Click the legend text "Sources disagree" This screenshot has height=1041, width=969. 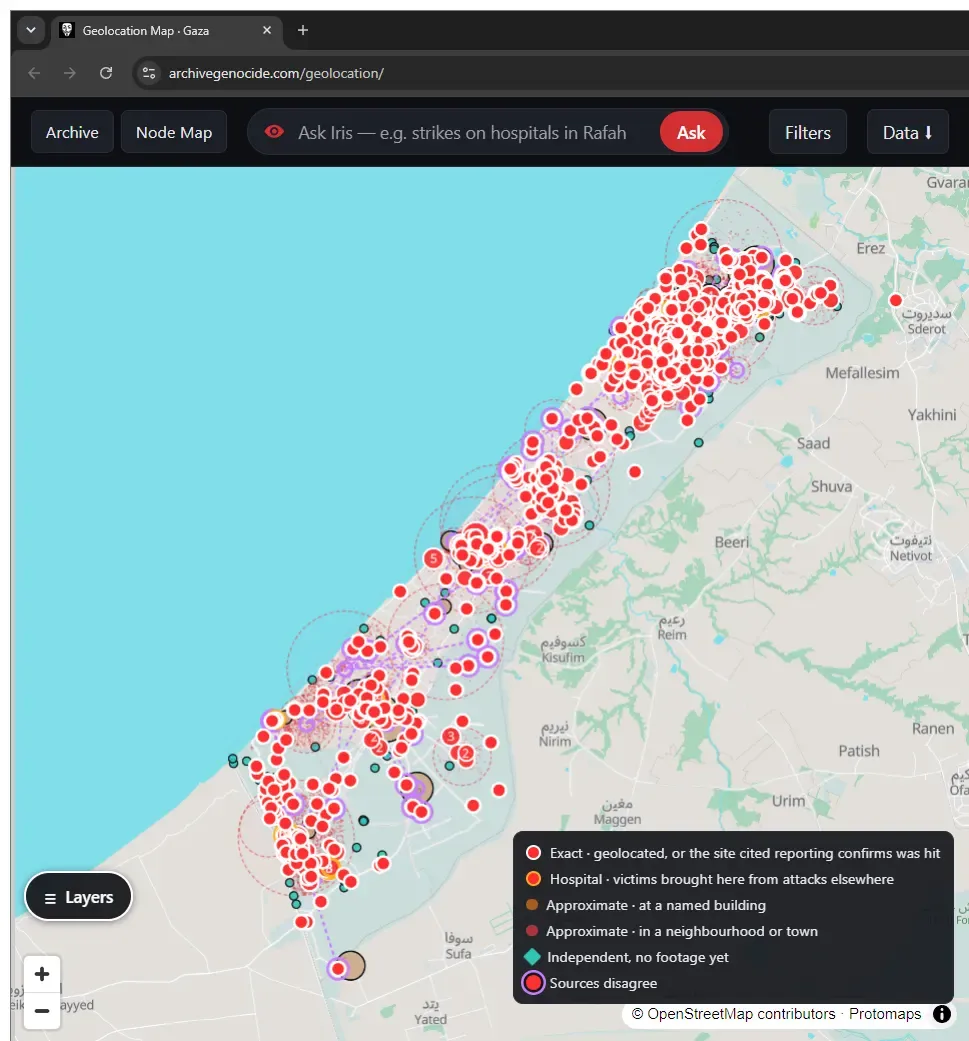pyautogui.click(x=603, y=983)
